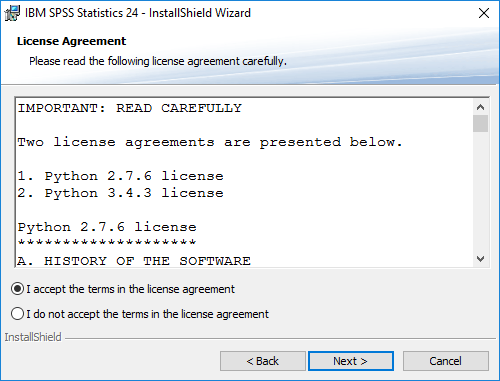Click the installer icon in the title bar

pyautogui.click(x=12, y=13)
